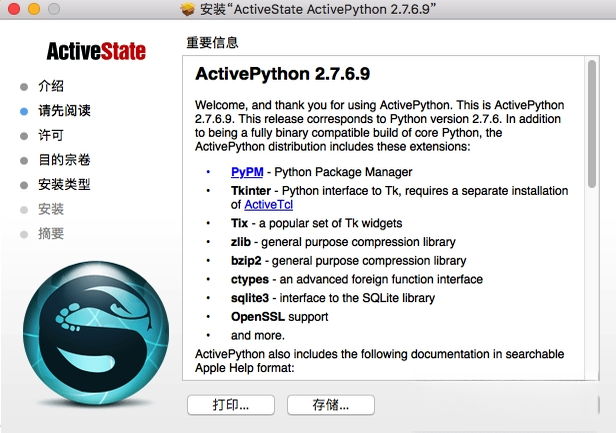Open the ActiveTcl hyperlink
616x433 pixels.
click(x=268, y=205)
